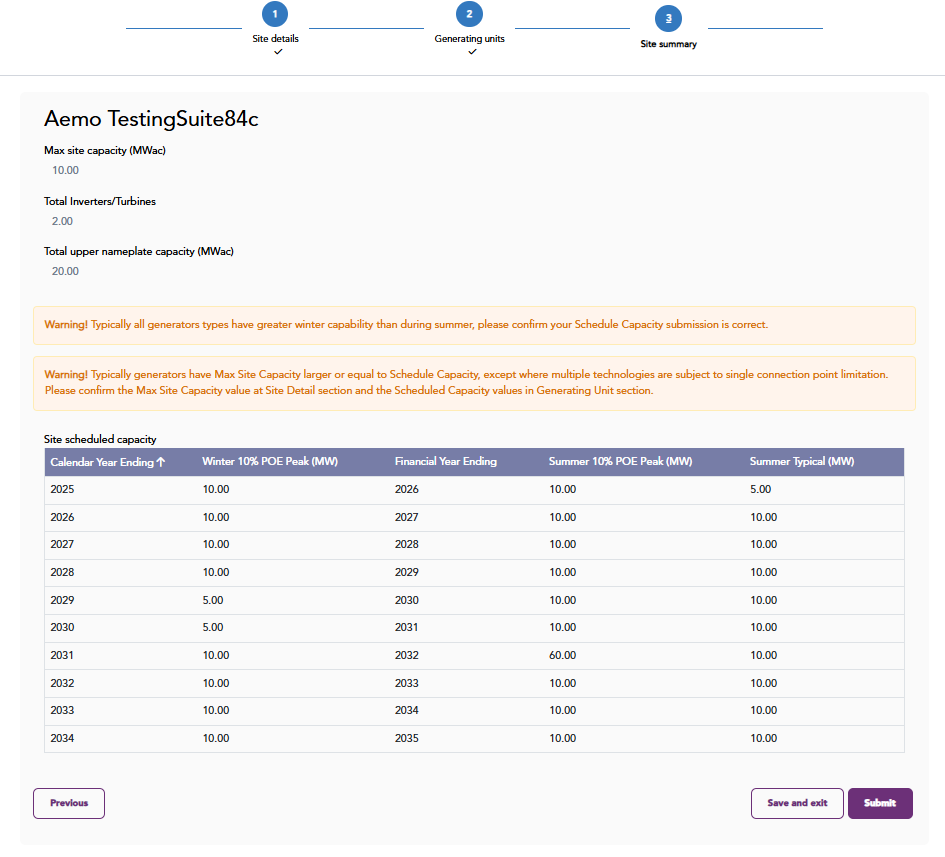Screen dimensions: 945x857
Task: Click step 3 circle icon
Action: click(668, 19)
